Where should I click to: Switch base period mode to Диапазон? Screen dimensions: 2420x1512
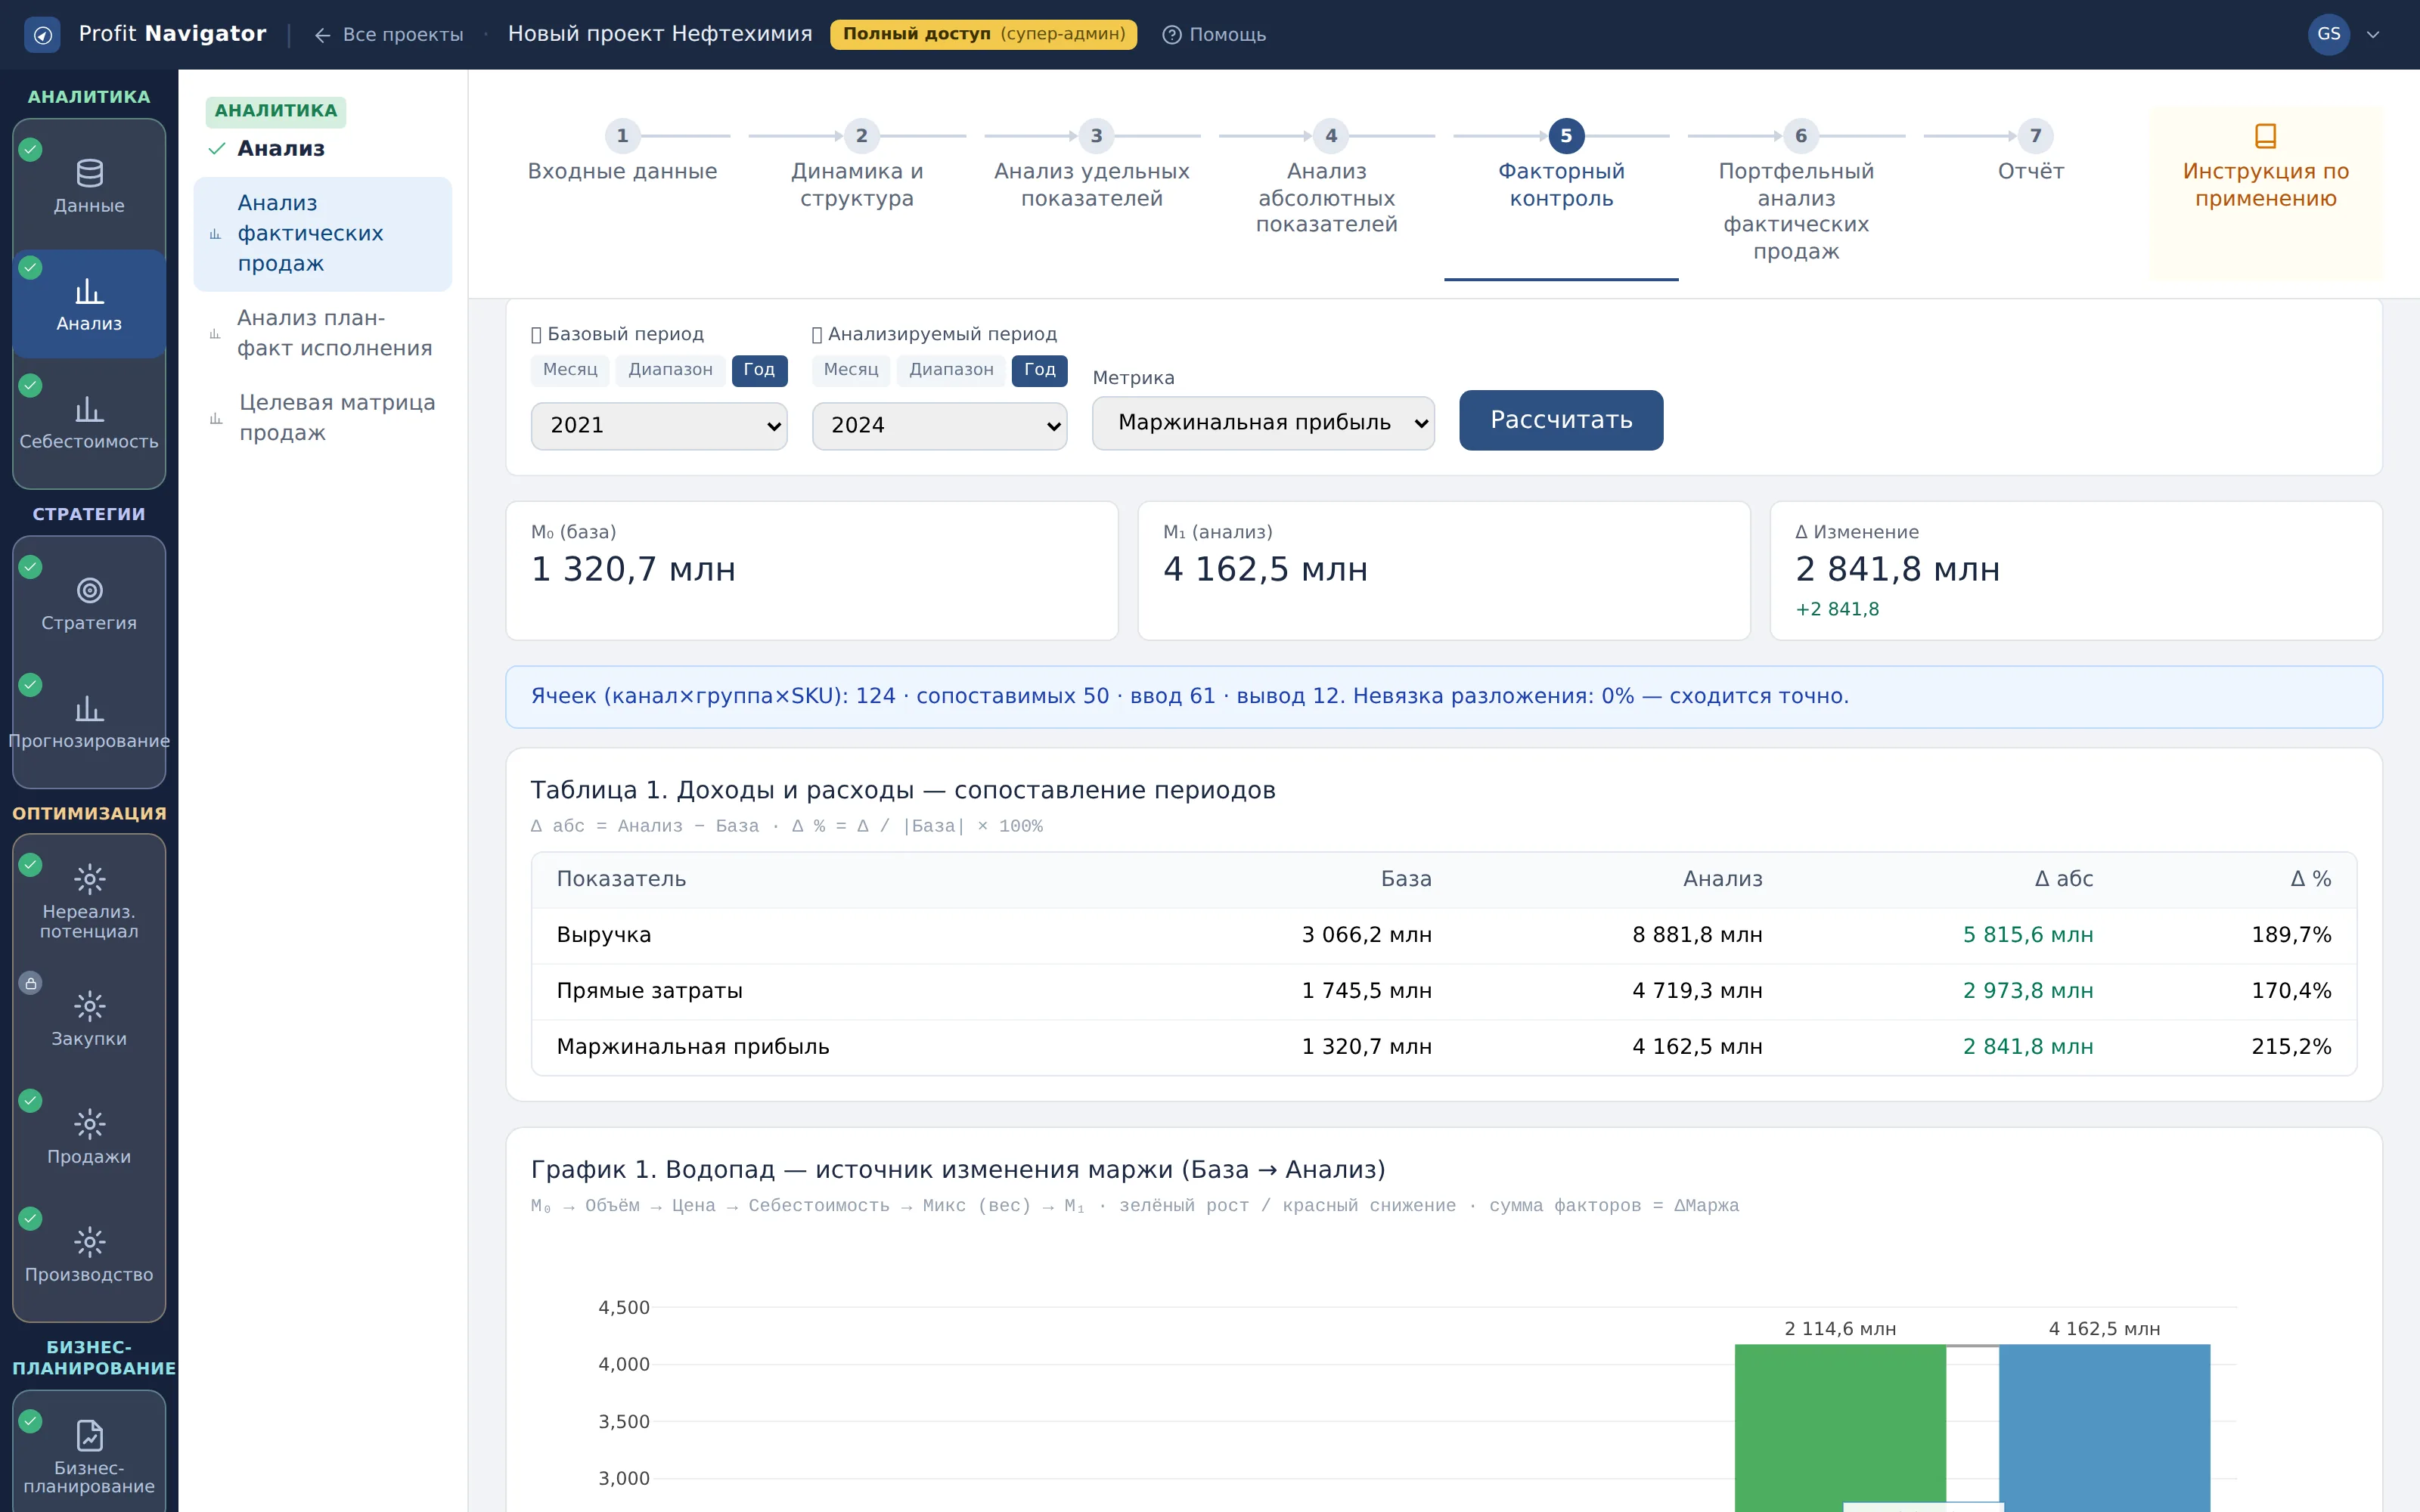pos(670,370)
